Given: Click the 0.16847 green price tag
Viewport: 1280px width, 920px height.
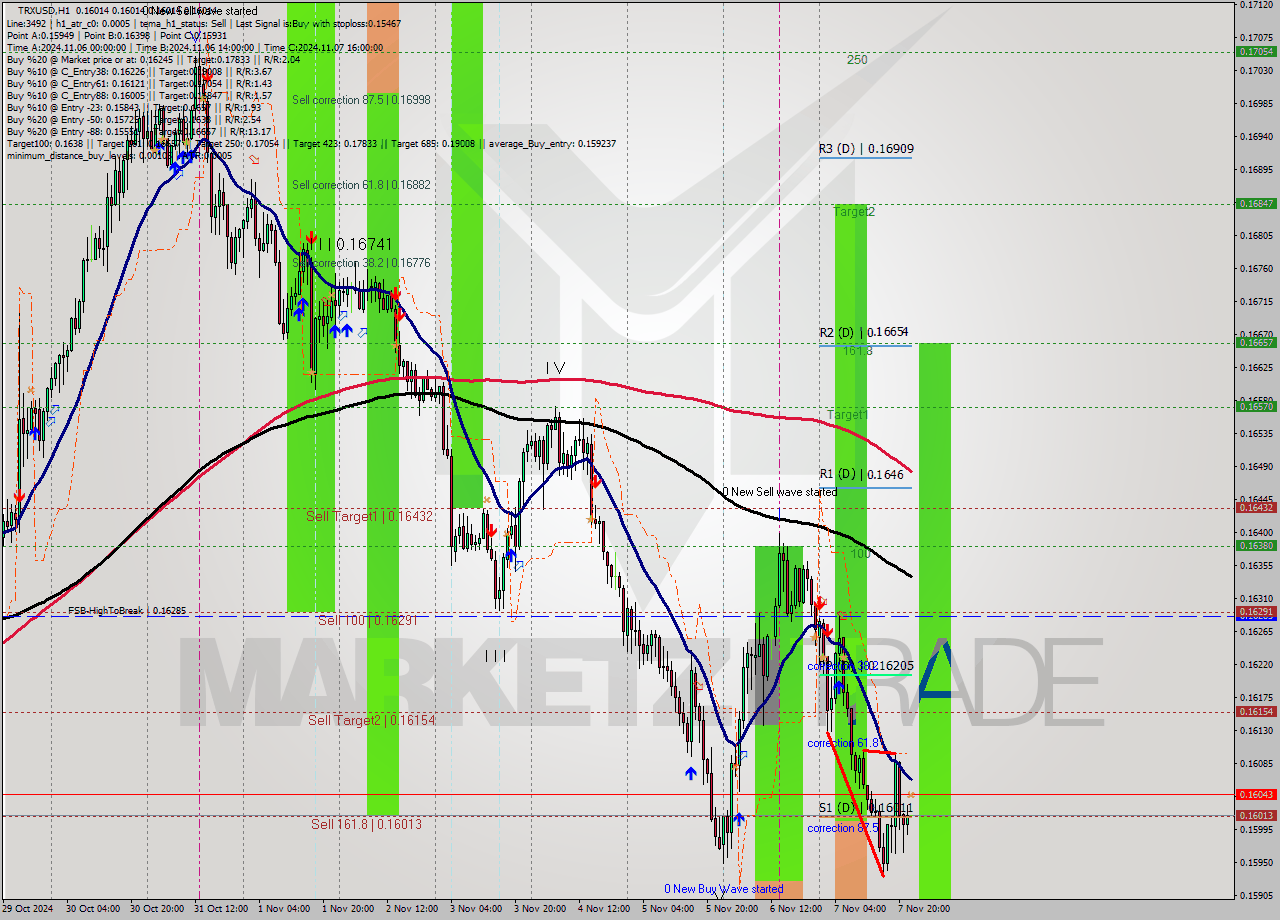Looking at the screenshot, I should coord(1256,203).
